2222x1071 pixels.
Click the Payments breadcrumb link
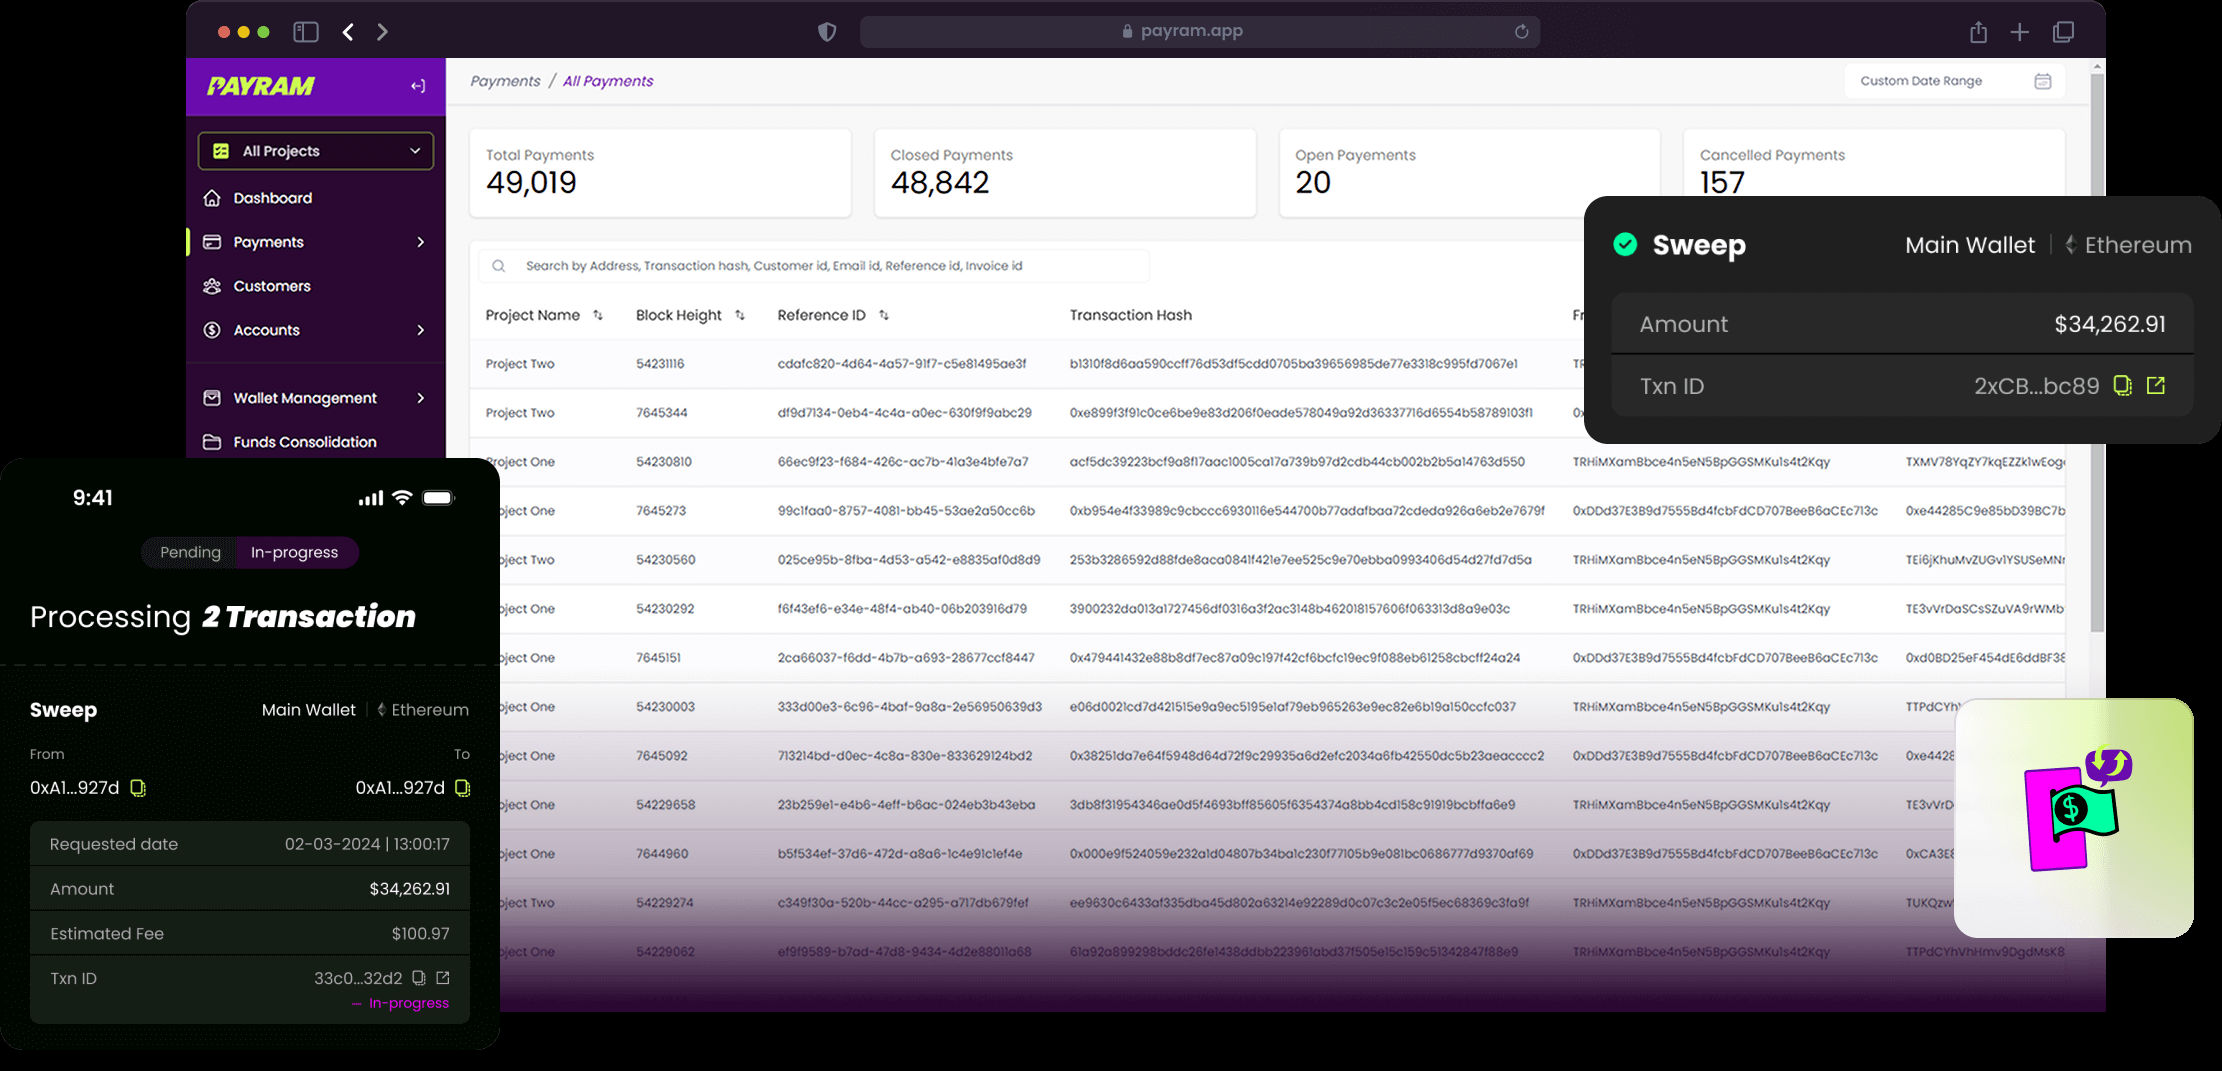[x=505, y=81]
